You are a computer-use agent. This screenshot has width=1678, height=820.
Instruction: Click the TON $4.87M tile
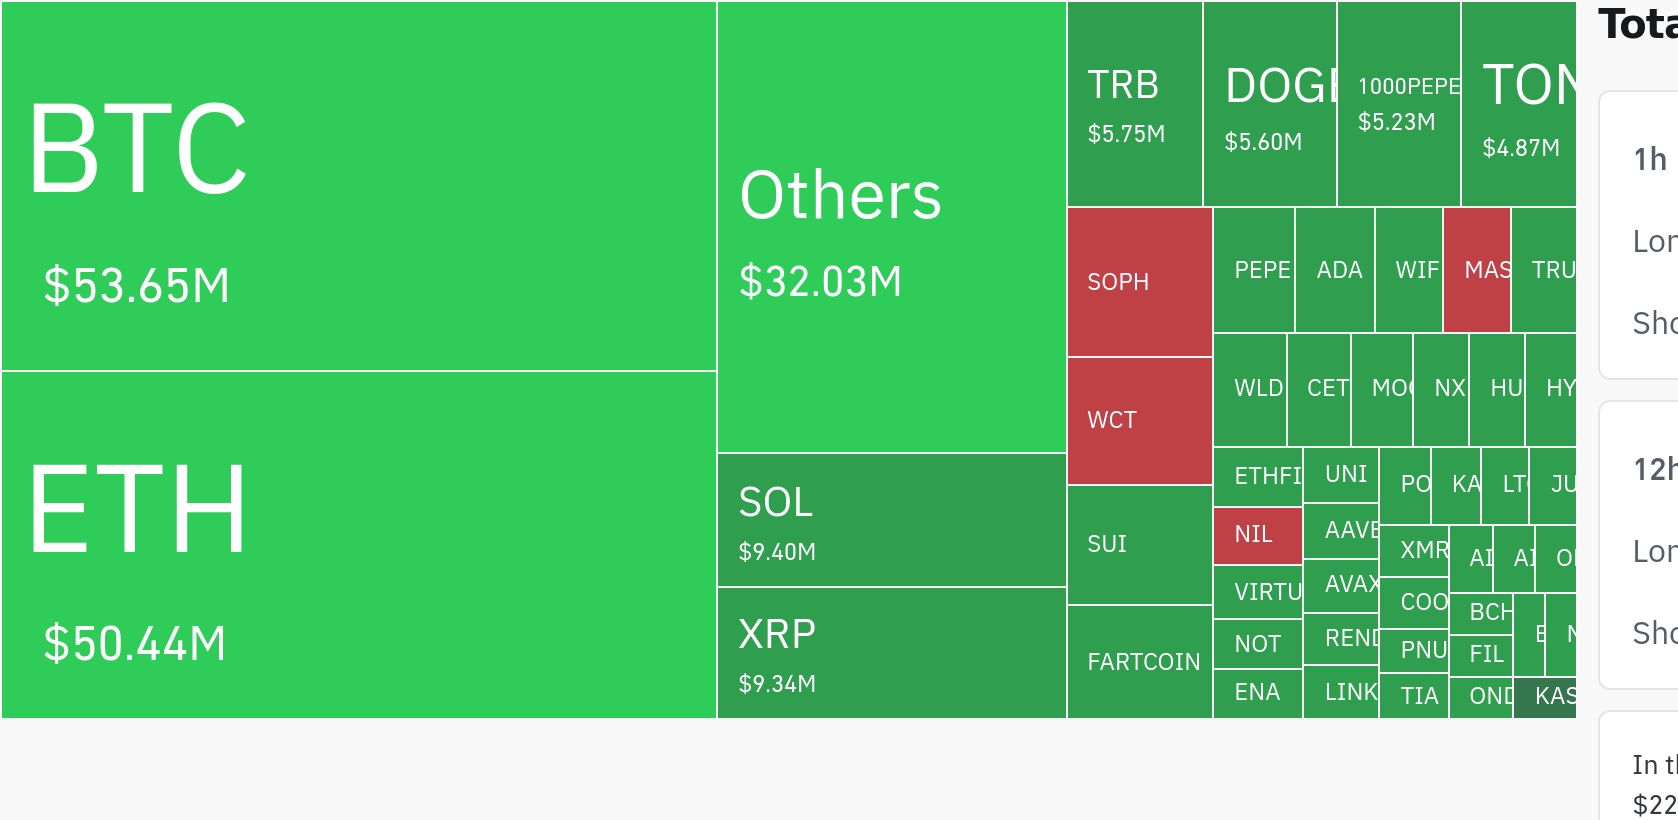[1518, 104]
